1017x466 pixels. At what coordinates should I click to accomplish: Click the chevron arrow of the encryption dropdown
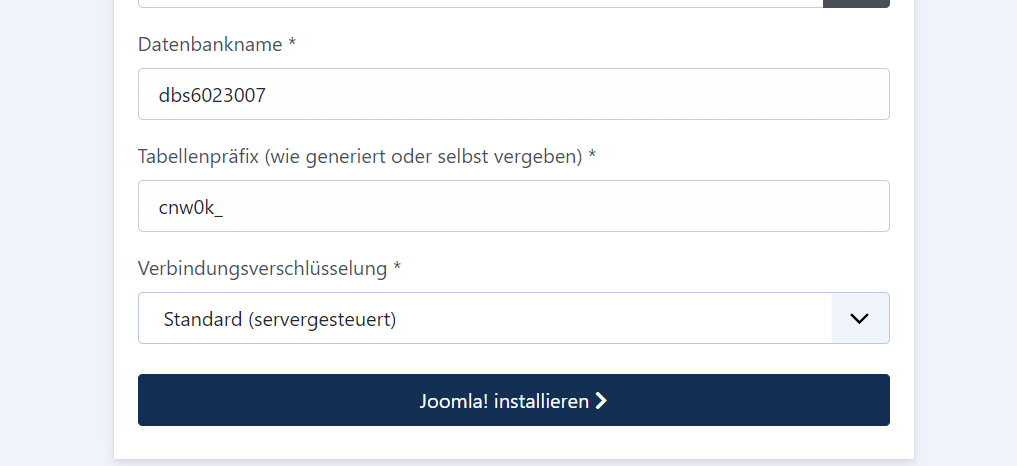(x=859, y=318)
